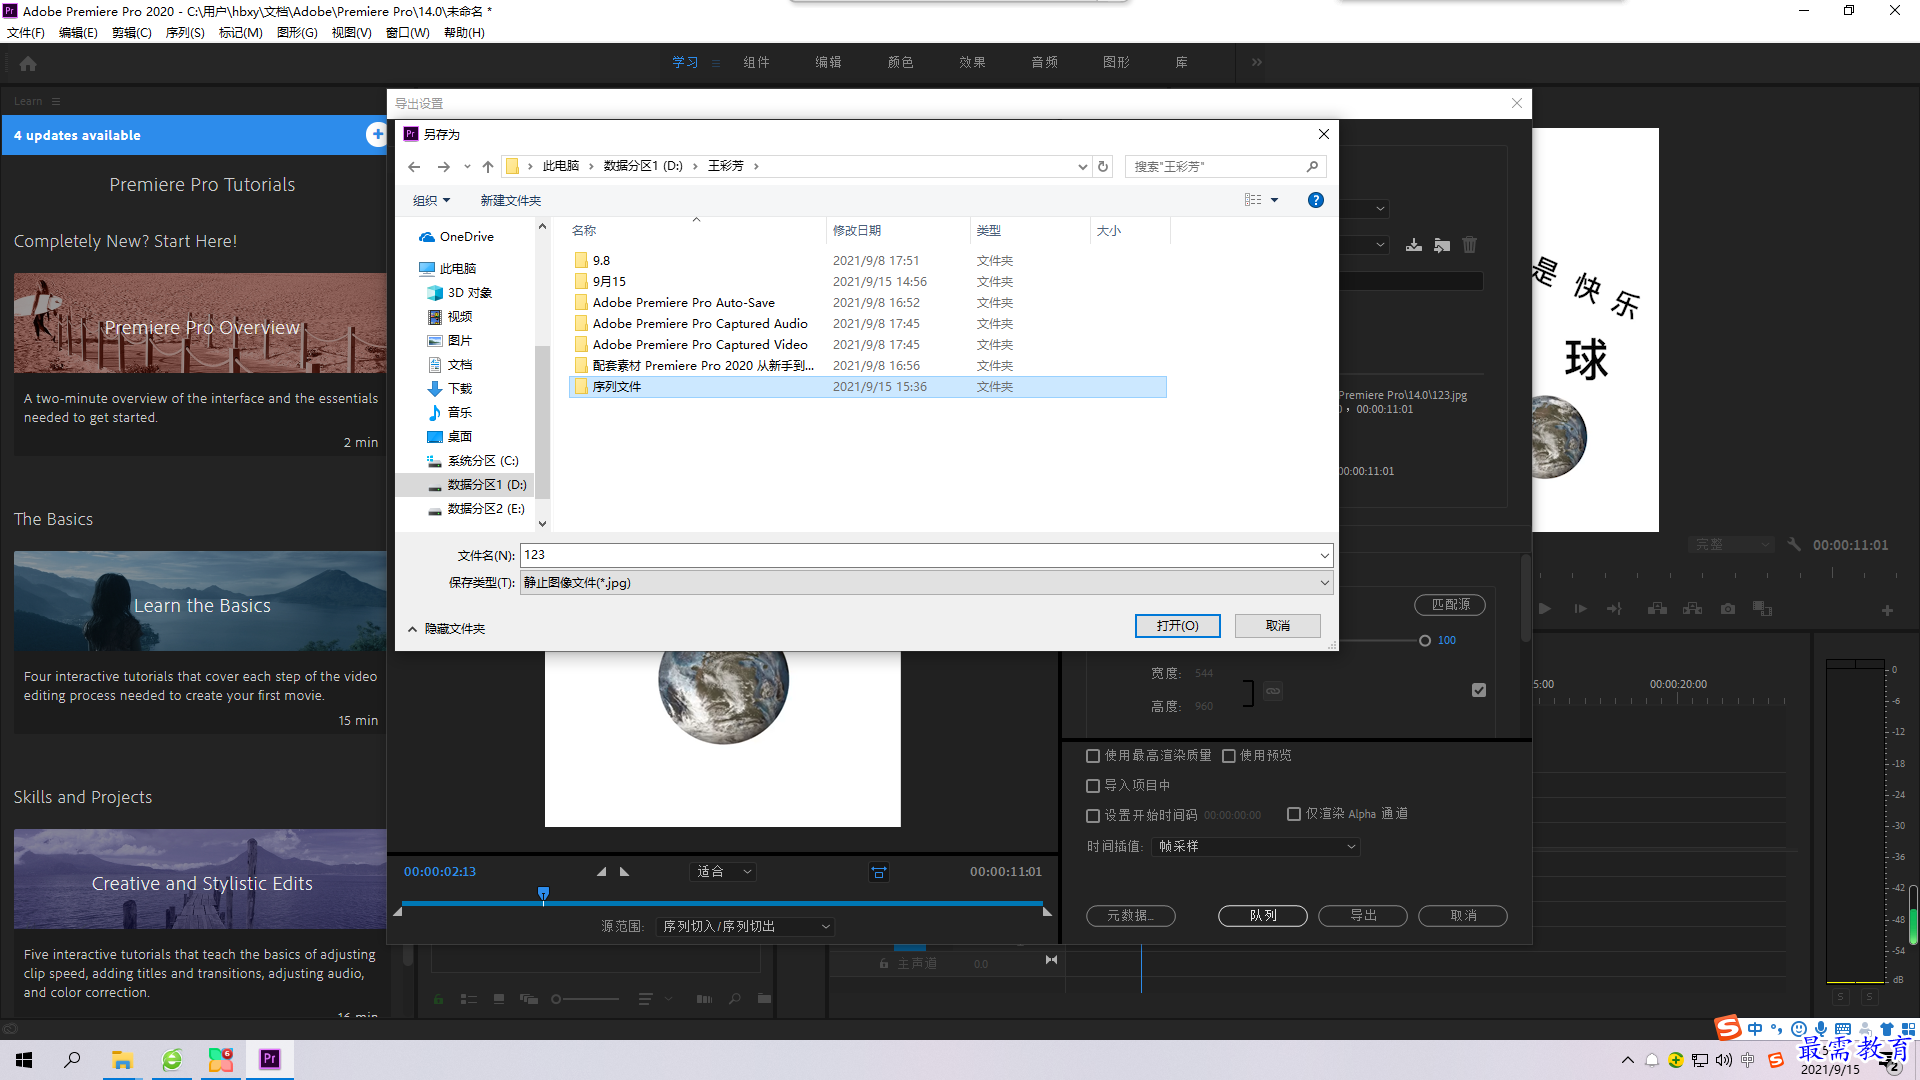Toggle set start timecode checkbox
The image size is (1920, 1080).
[1093, 816]
